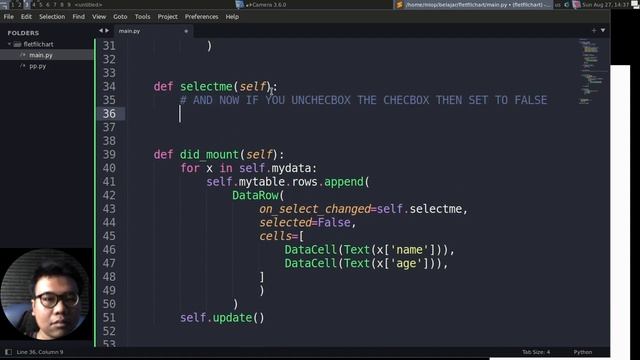Change the Python syntax selector
The width and height of the screenshot is (640, 360).
(582, 352)
